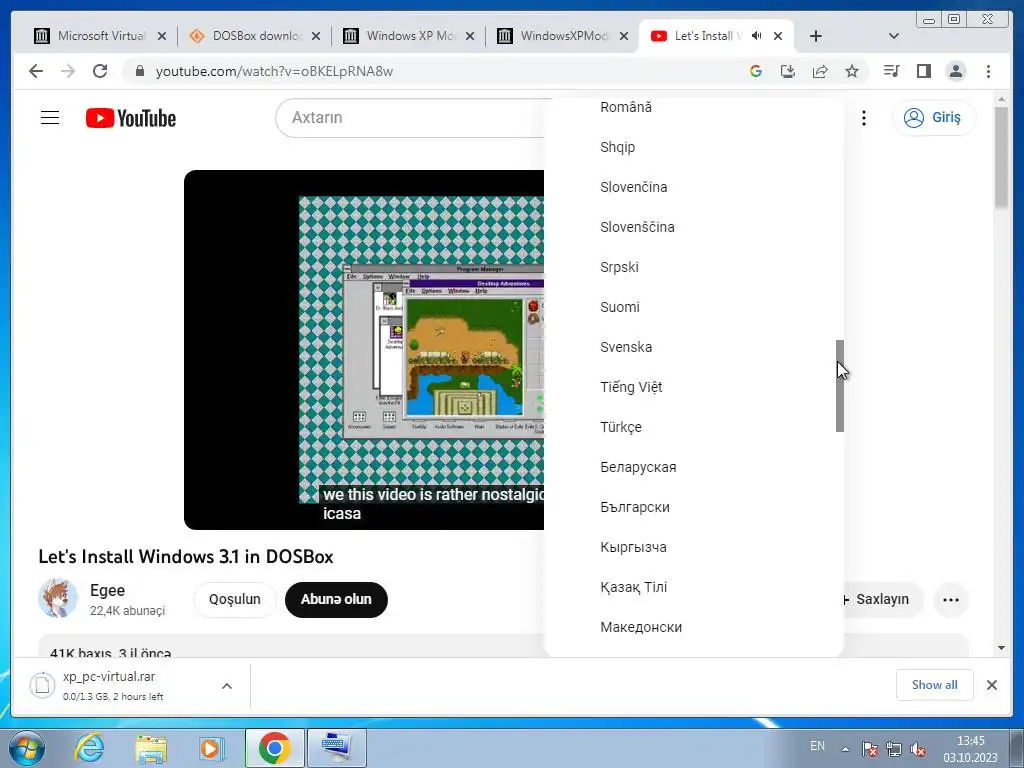Viewport: 1024px width, 768px height.
Task: Click the YouTube logo
Action: coord(131,118)
